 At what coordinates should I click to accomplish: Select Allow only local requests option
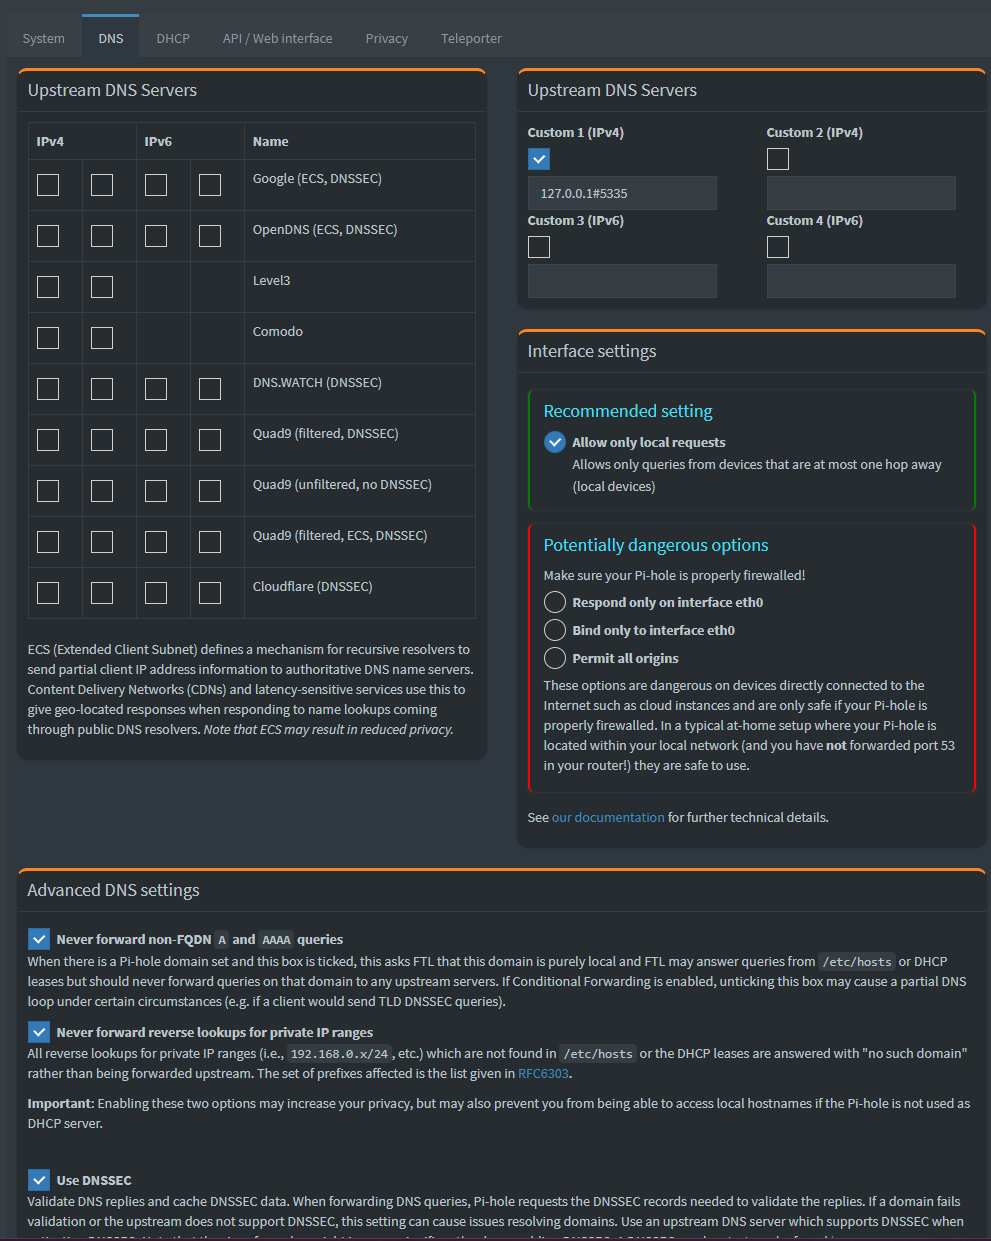point(555,442)
